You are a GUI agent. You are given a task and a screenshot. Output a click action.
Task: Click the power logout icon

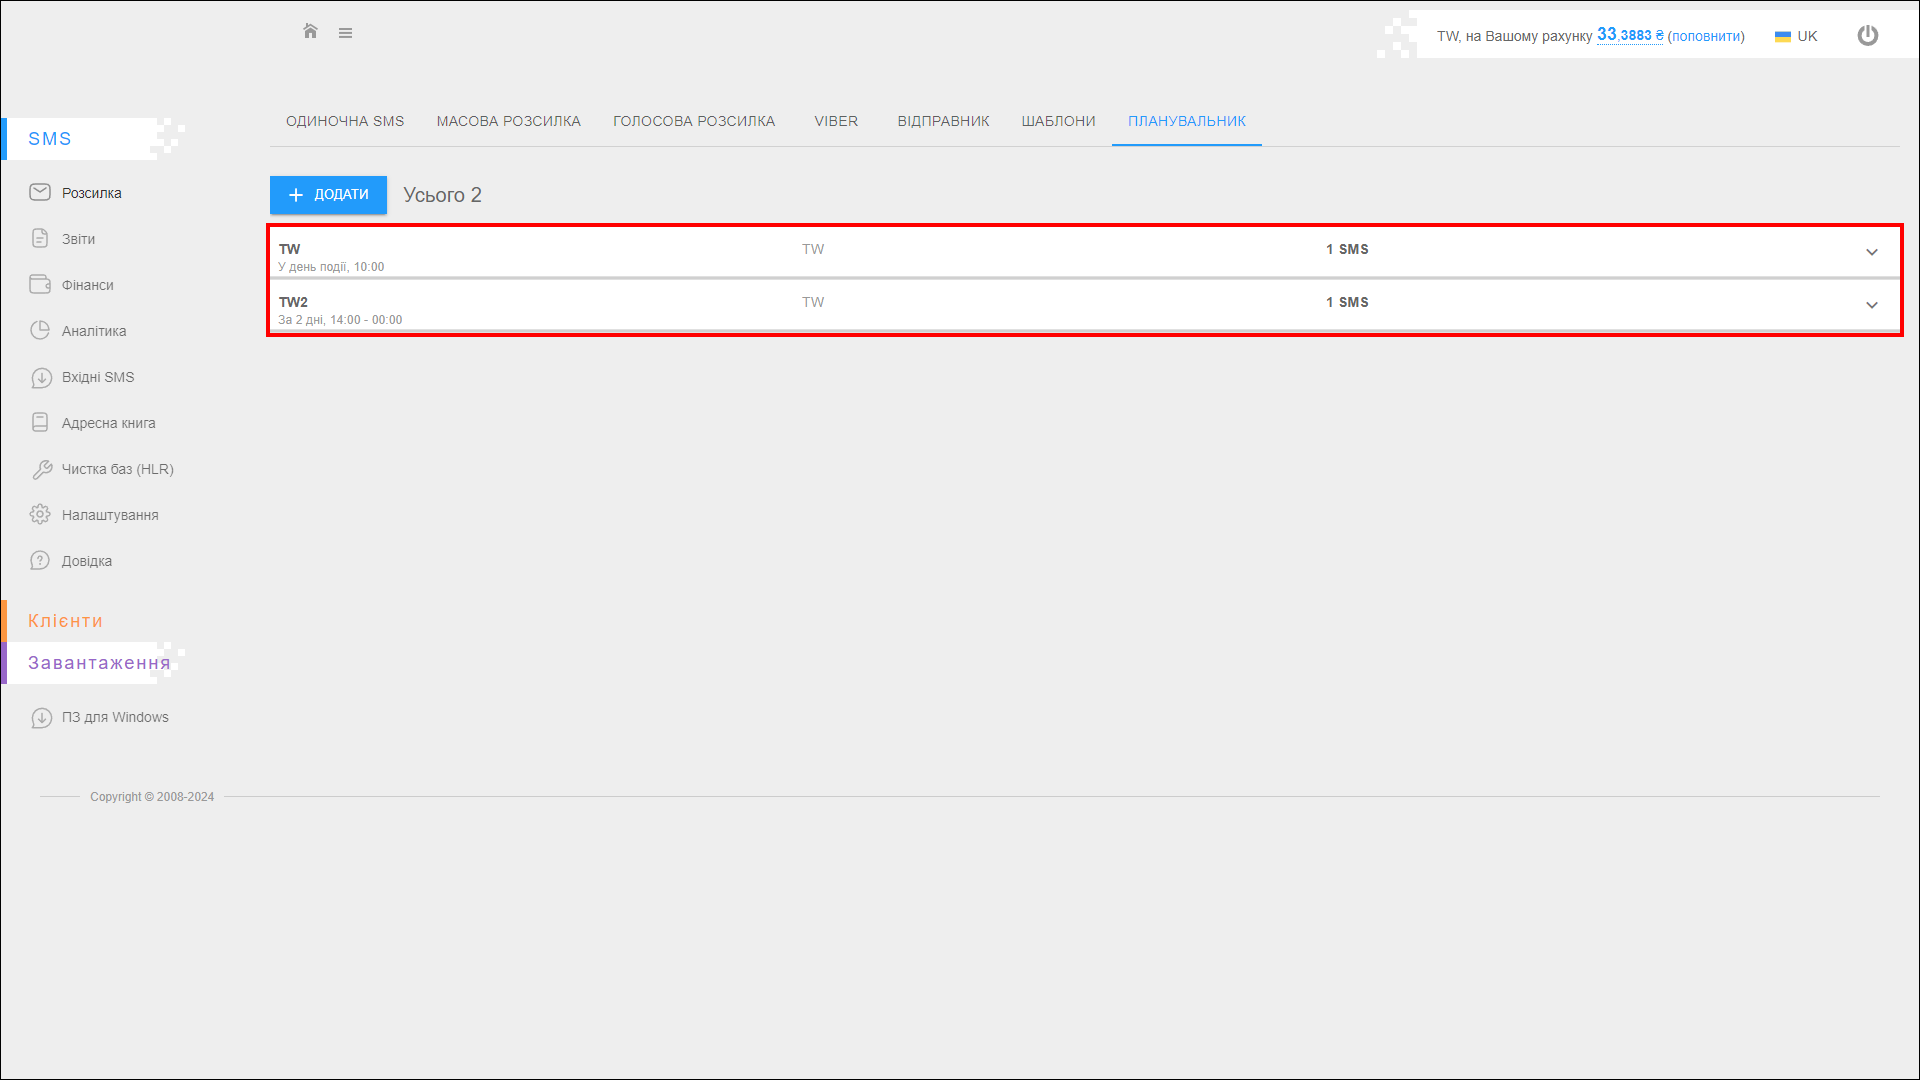point(1867,36)
